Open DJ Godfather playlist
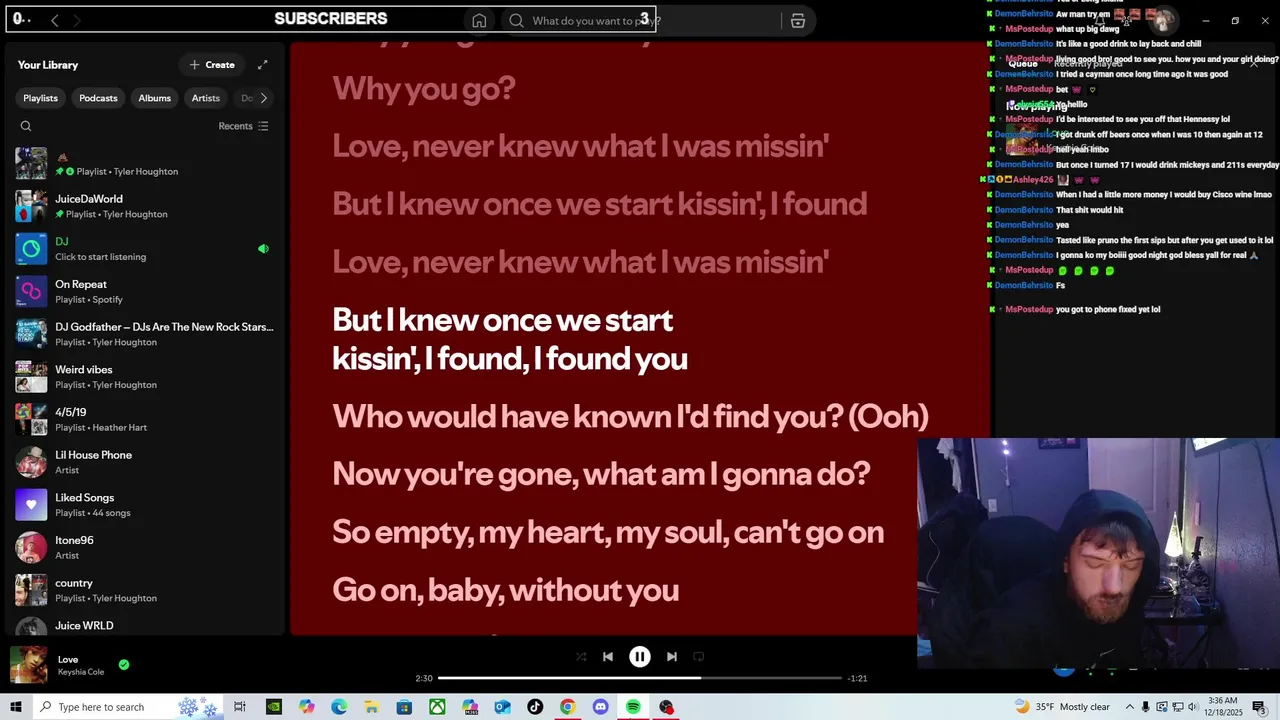The width and height of the screenshot is (1280, 720). click(x=145, y=334)
